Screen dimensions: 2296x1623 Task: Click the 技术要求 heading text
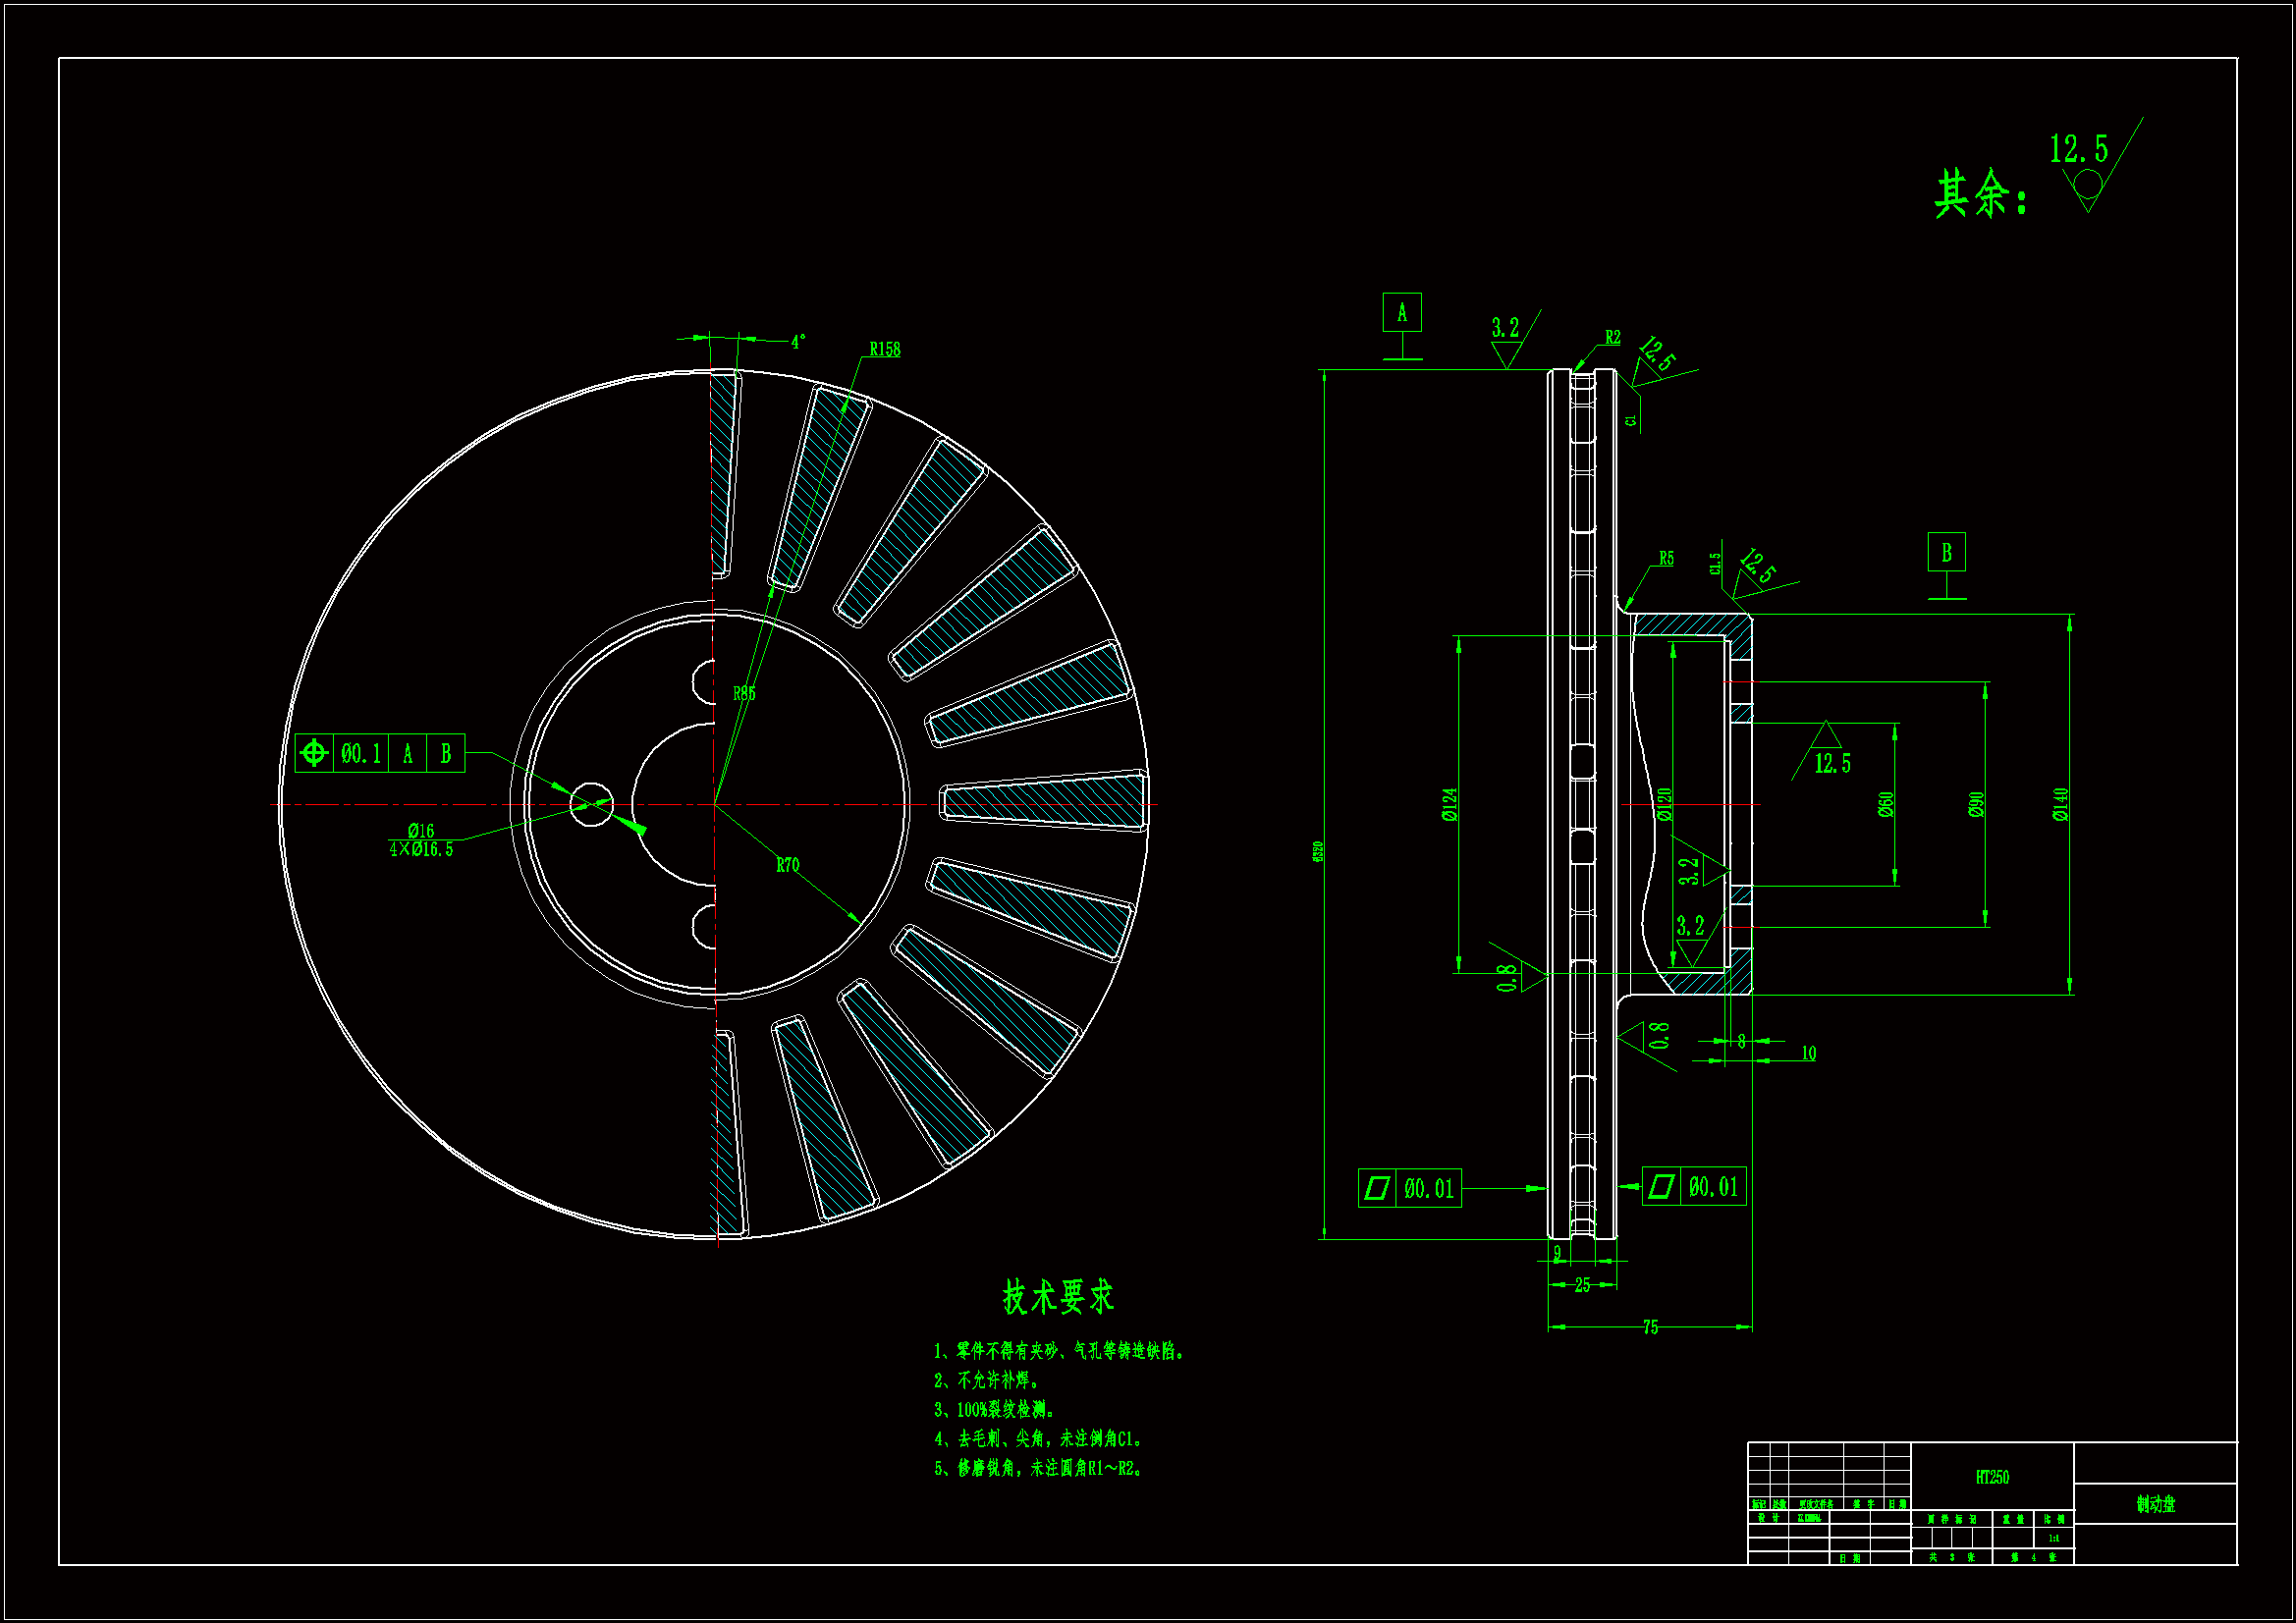[1057, 1297]
